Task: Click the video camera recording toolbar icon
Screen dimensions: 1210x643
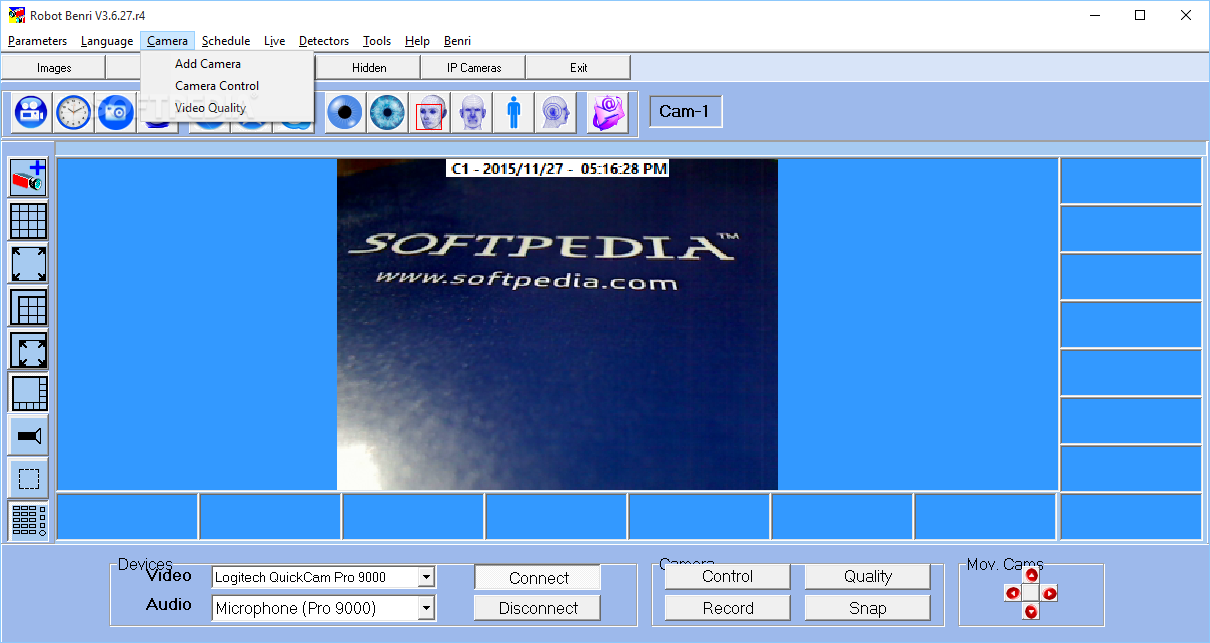Action: (x=31, y=112)
